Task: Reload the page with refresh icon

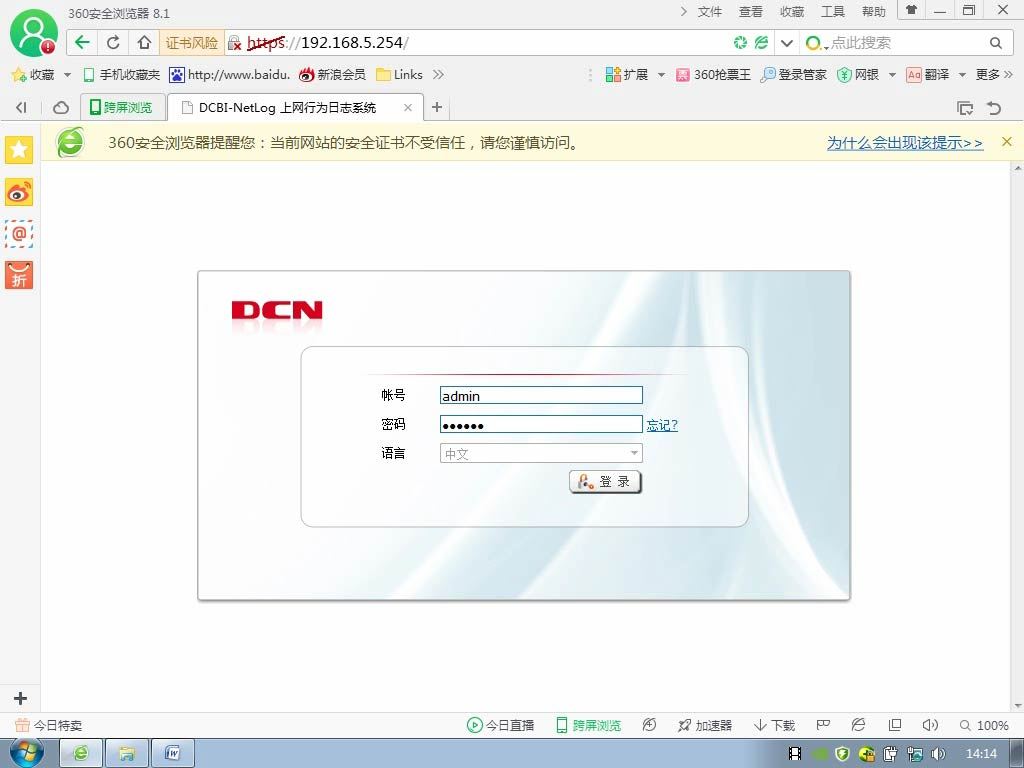Action: [x=113, y=43]
